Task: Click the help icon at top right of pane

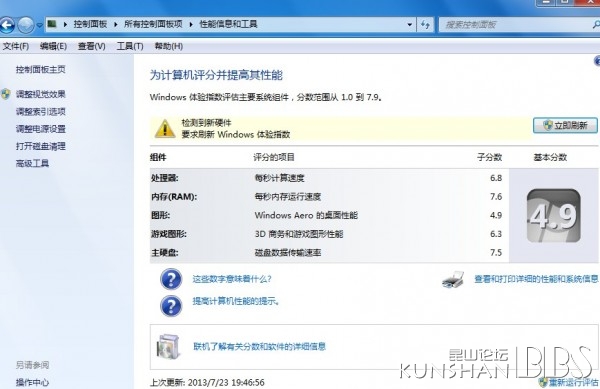Action: tap(597, 60)
